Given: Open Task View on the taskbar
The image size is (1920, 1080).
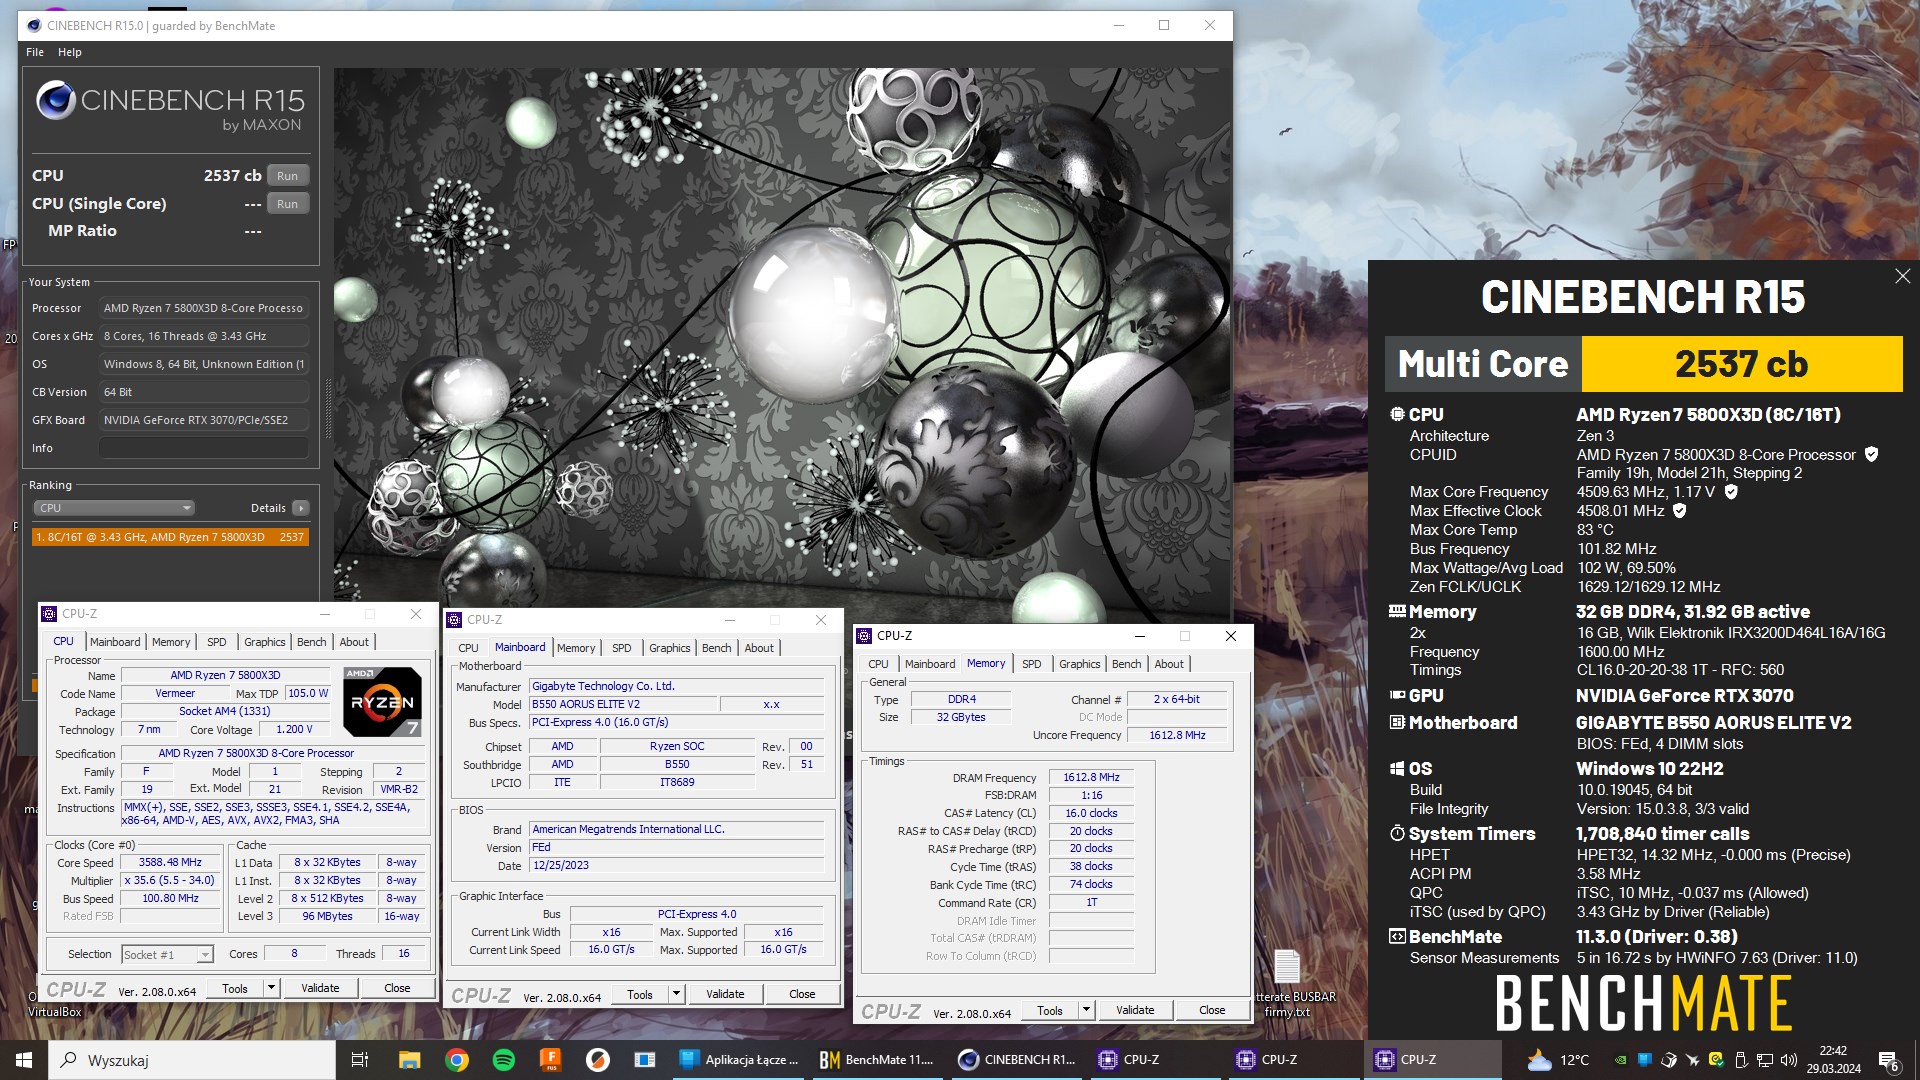Looking at the screenshot, I should [x=360, y=1060].
